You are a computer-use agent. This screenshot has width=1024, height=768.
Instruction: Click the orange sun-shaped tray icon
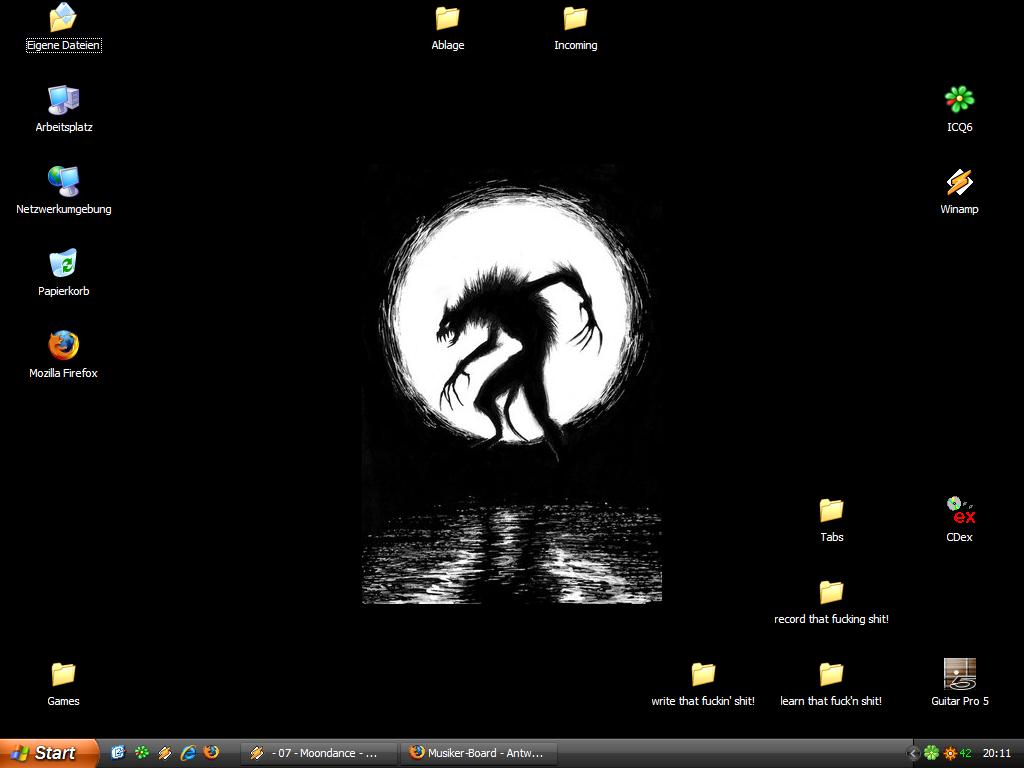[x=950, y=754]
